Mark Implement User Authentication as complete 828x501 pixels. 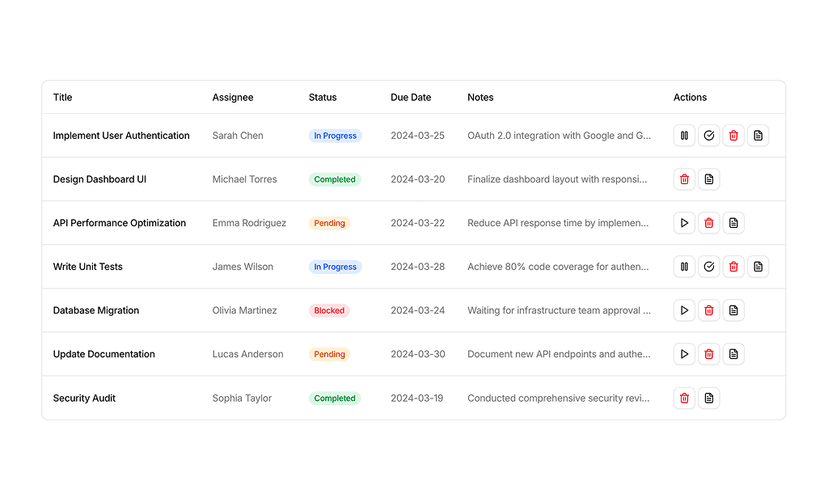click(x=709, y=136)
